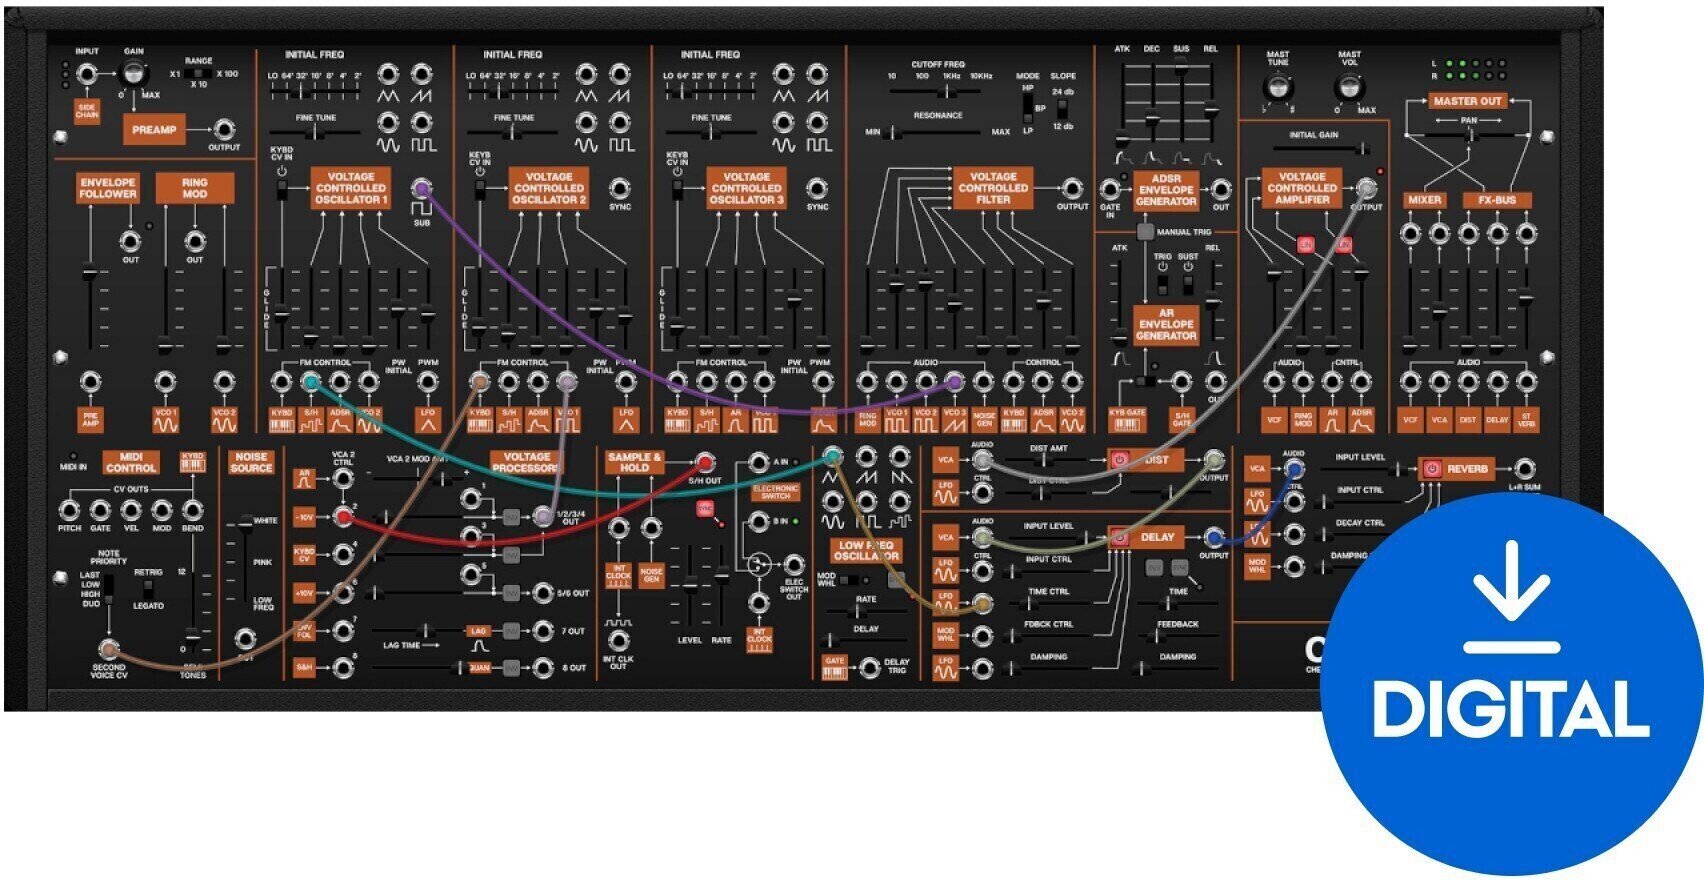
Task: Toggle the RETRIG/LEGATO switch
Action: click(x=148, y=588)
